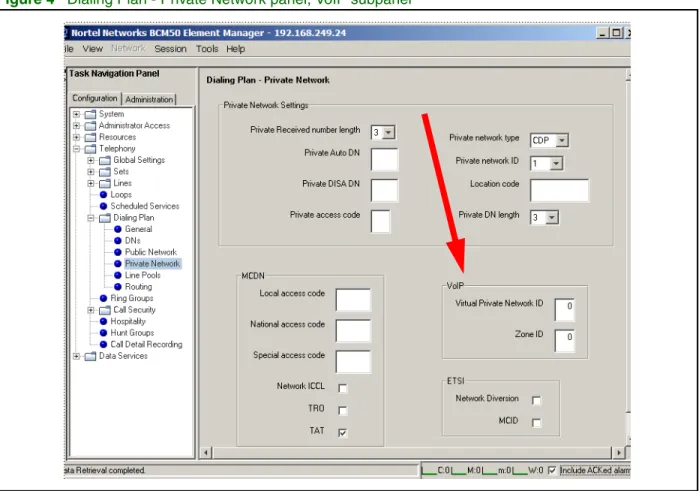Open the View menu
Image resolution: width=699 pixels, height=491 pixels.
tap(93, 49)
